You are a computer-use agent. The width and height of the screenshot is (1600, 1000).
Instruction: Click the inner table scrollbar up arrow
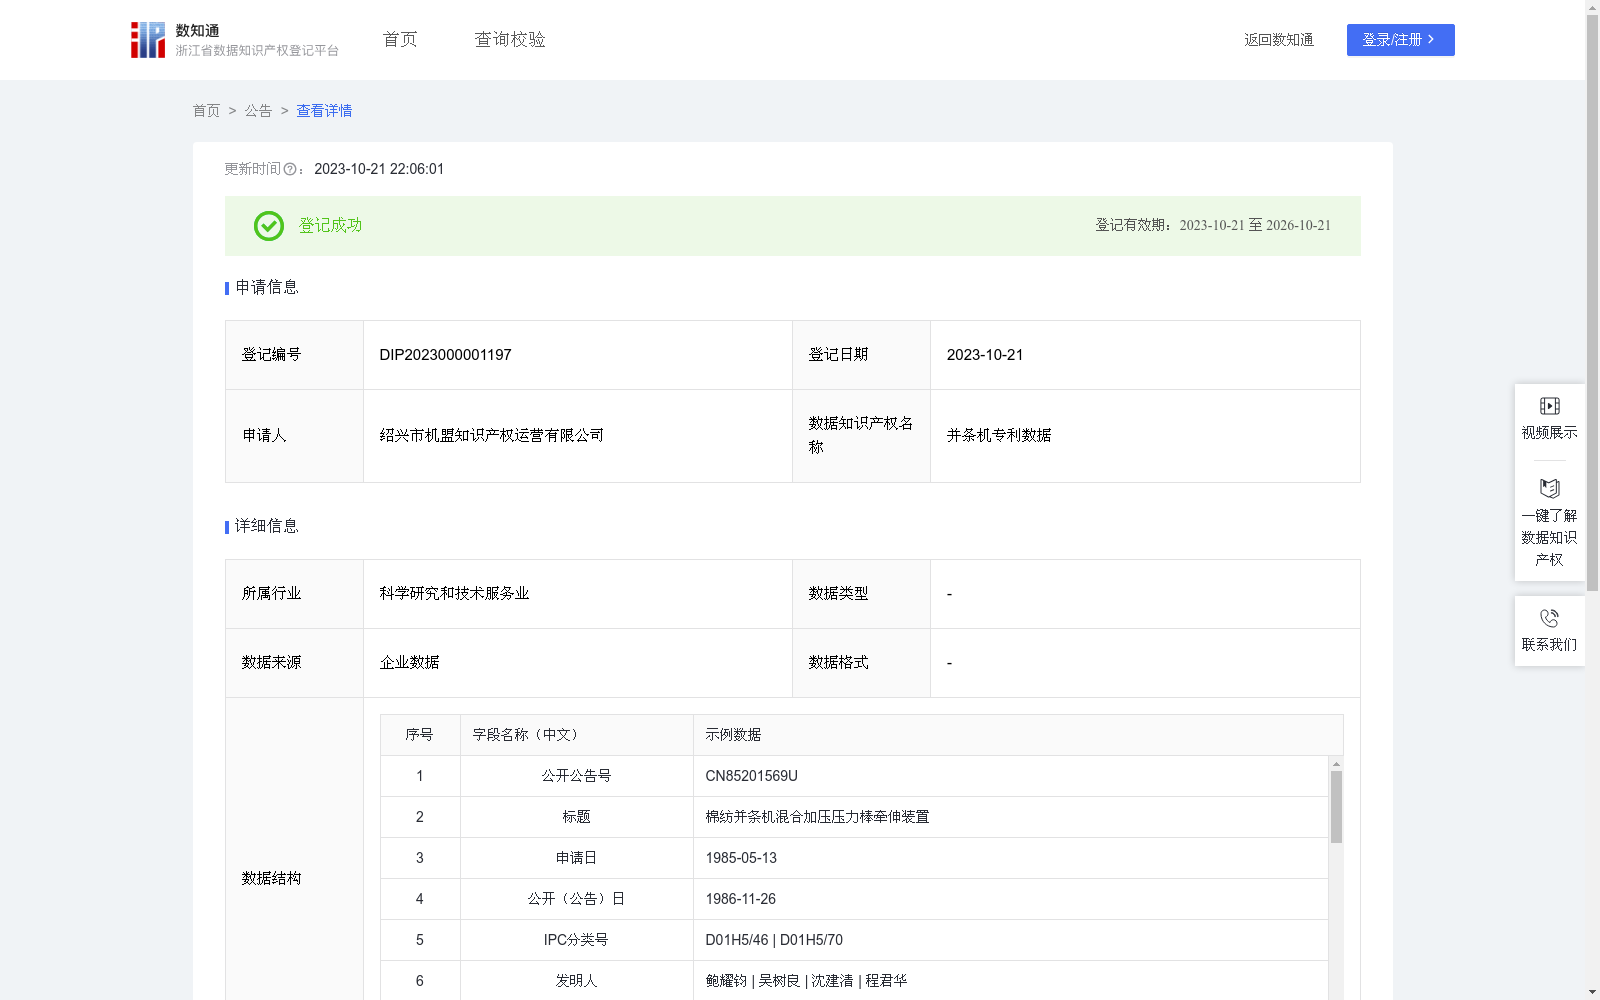pyautogui.click(x=1336, y=764)
